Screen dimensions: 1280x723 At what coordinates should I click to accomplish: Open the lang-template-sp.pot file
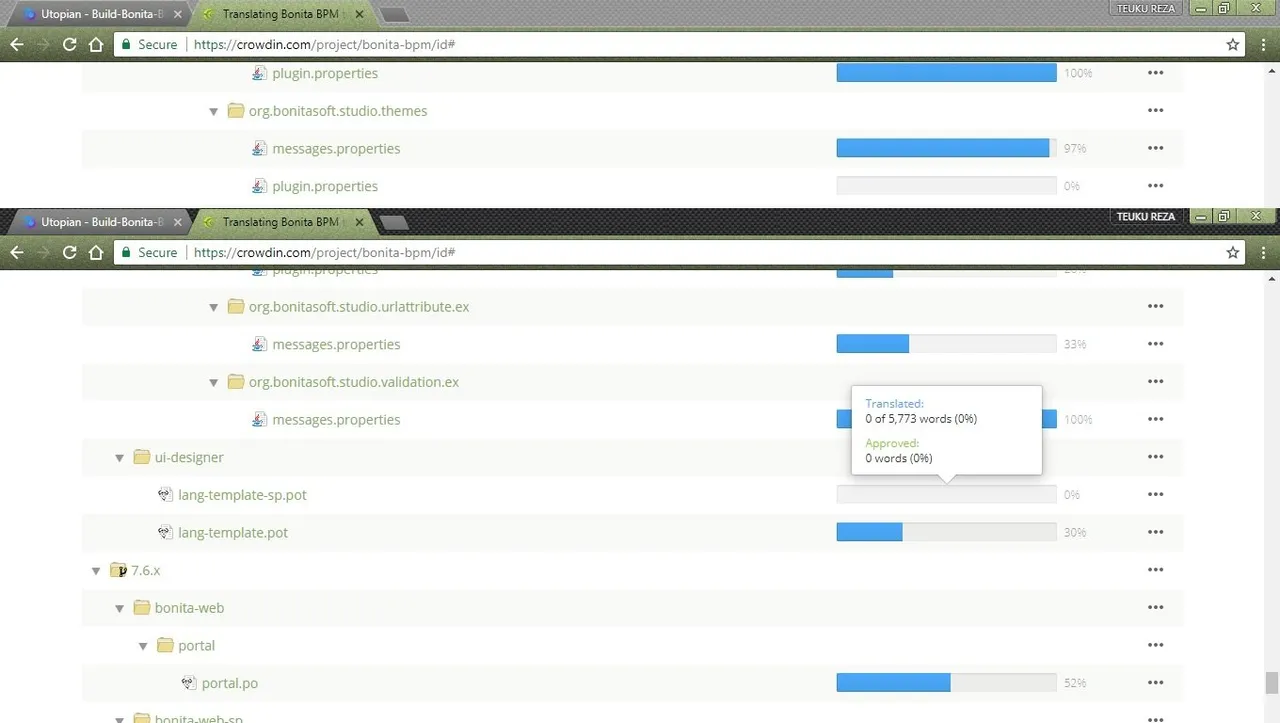pos(242,495)
